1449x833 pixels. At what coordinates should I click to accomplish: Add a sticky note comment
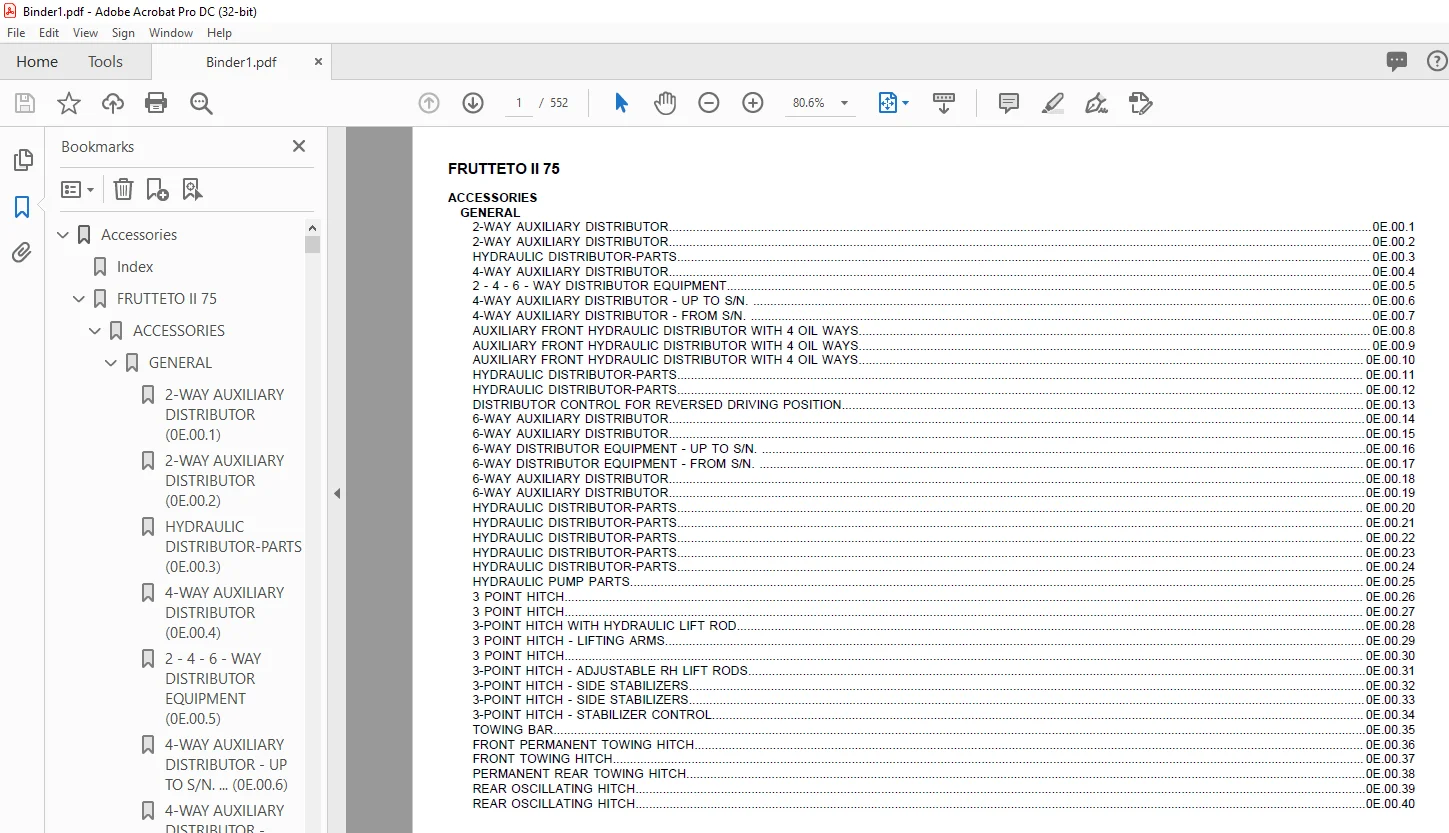1009,103
